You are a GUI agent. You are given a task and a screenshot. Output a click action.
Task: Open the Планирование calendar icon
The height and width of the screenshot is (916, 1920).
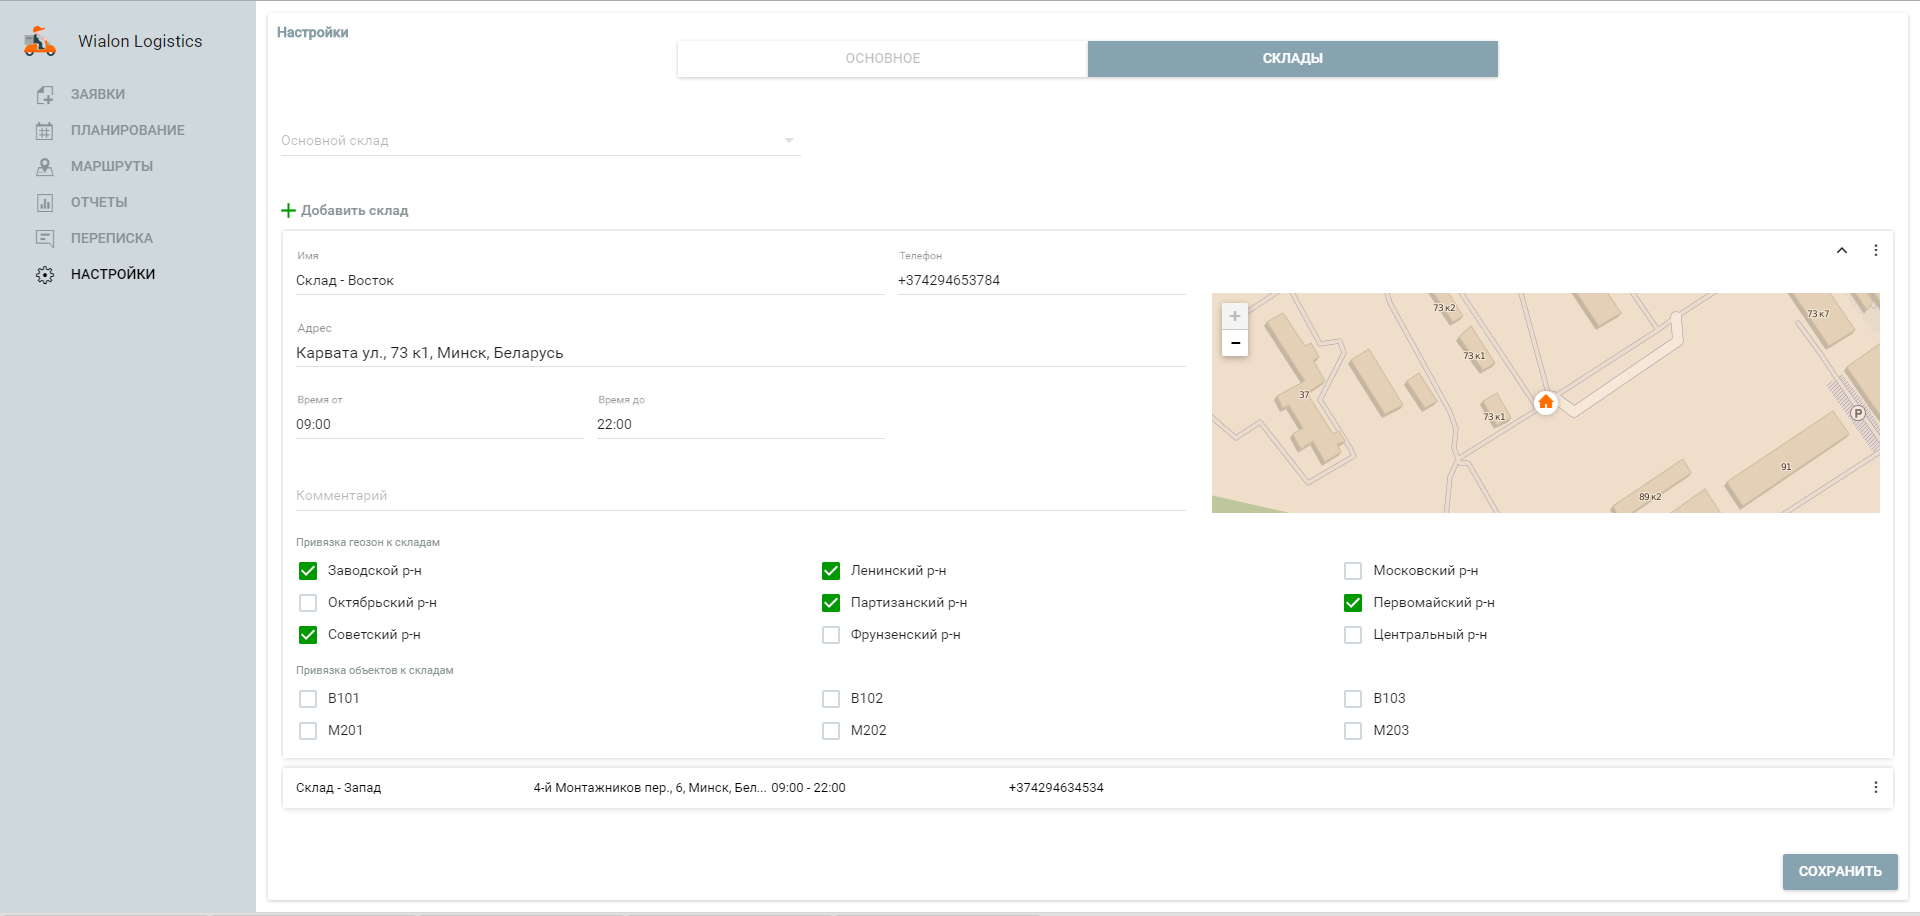45,131
